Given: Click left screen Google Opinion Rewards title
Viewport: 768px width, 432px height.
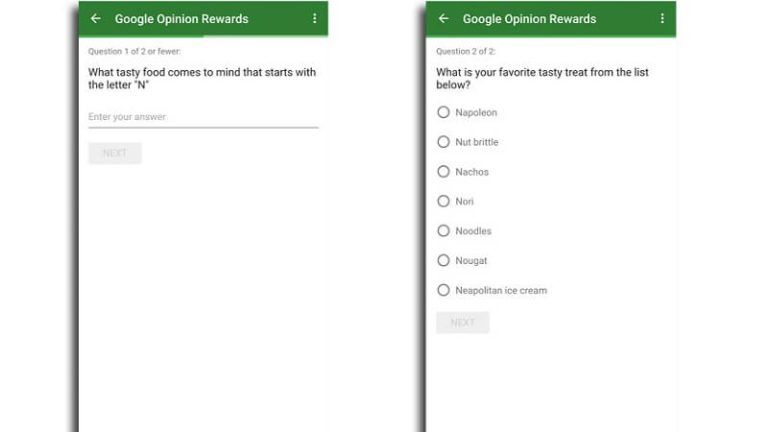Looking at the screenshot, I should pyautogui.click(x=182, y=19).
